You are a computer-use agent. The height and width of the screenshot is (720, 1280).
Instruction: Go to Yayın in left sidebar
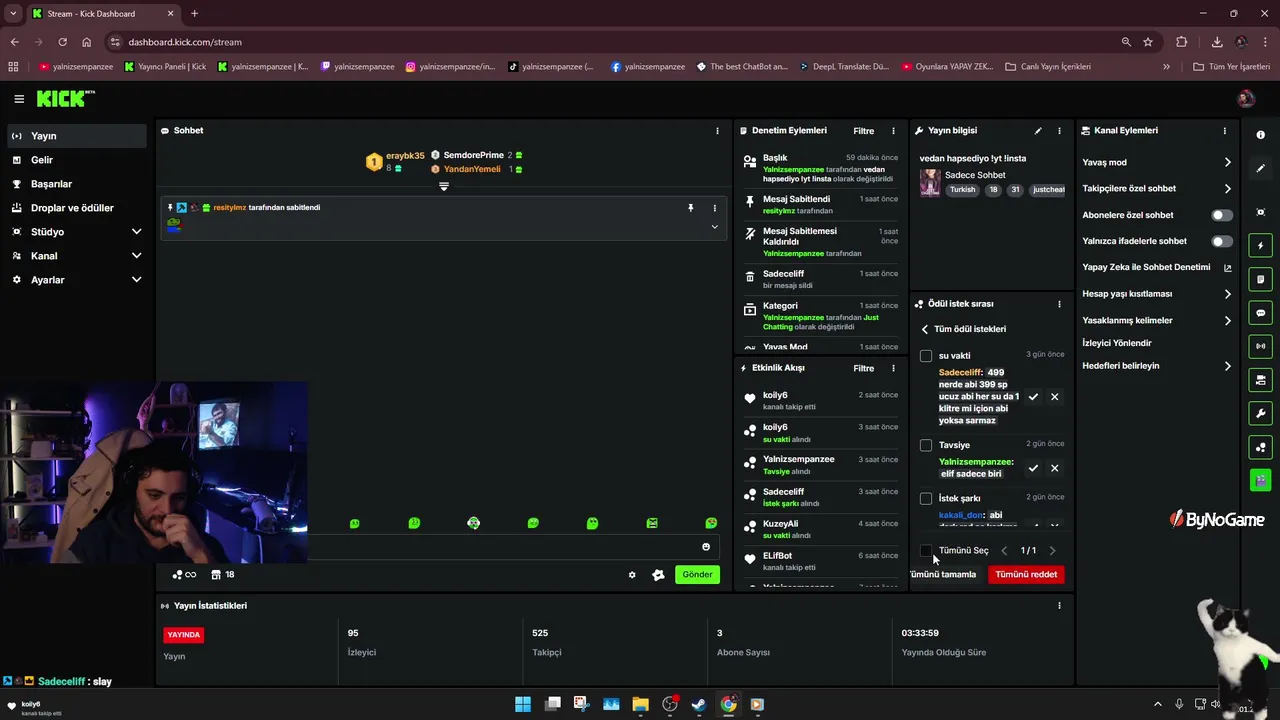[x=78, y=136]
